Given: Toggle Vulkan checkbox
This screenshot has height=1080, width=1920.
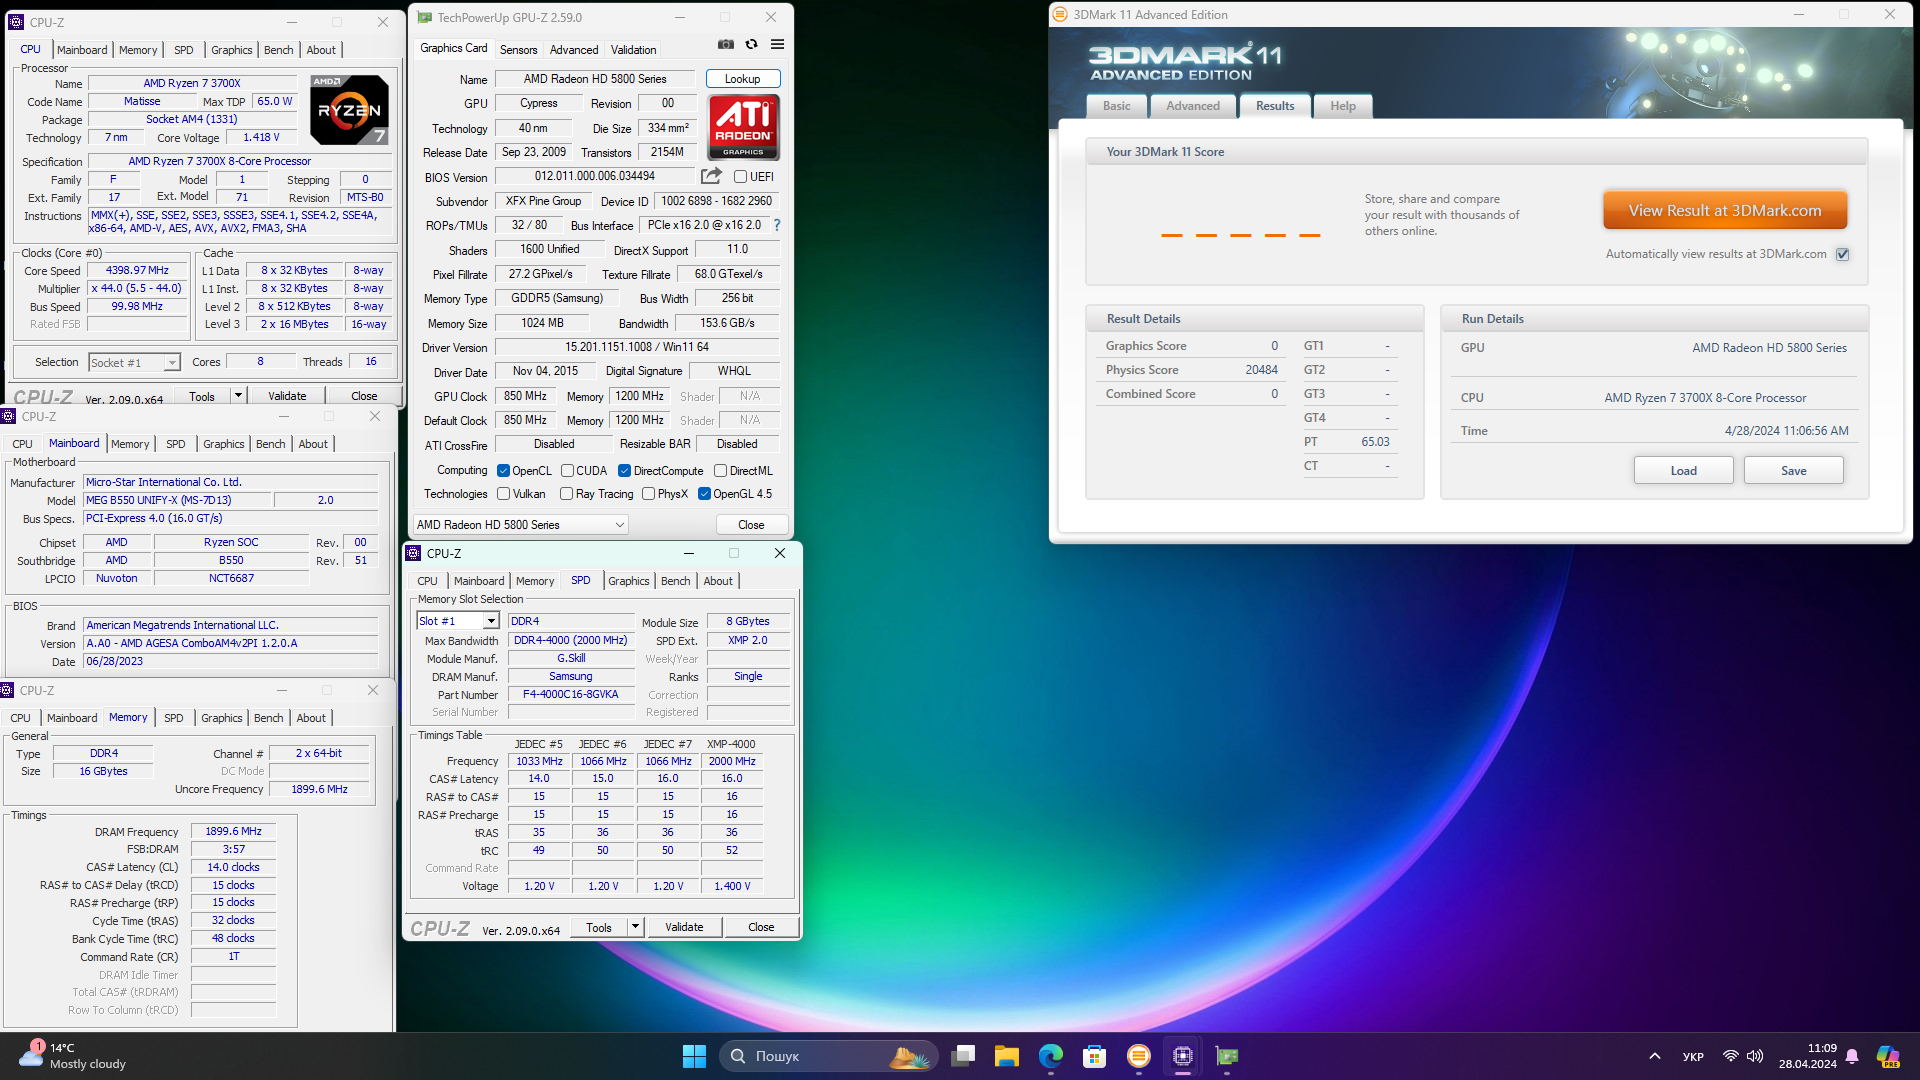Looking at the screenshot, I should tap(504, 494).
